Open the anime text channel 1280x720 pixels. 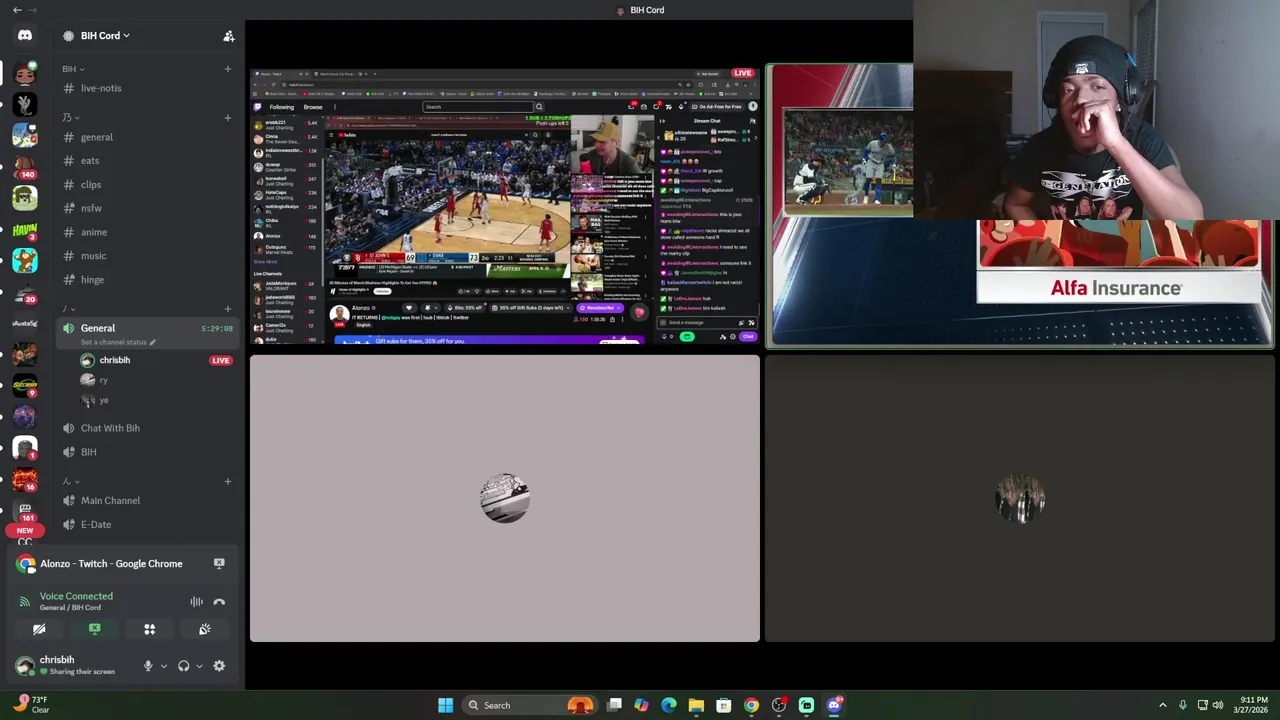click(x=145, y=232)
